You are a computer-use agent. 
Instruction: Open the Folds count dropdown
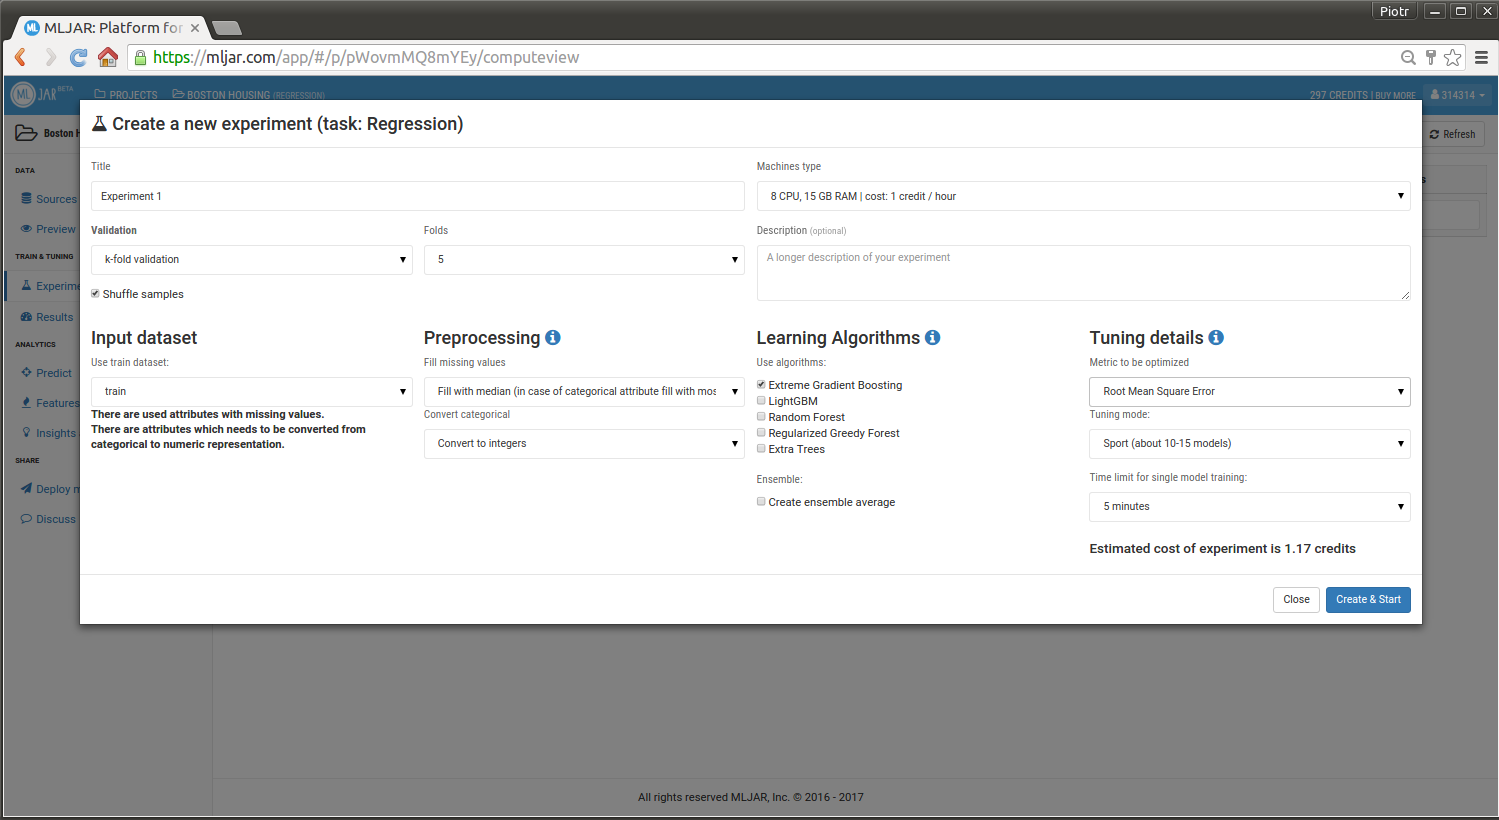pyautogui.click(x=584, y=260)
